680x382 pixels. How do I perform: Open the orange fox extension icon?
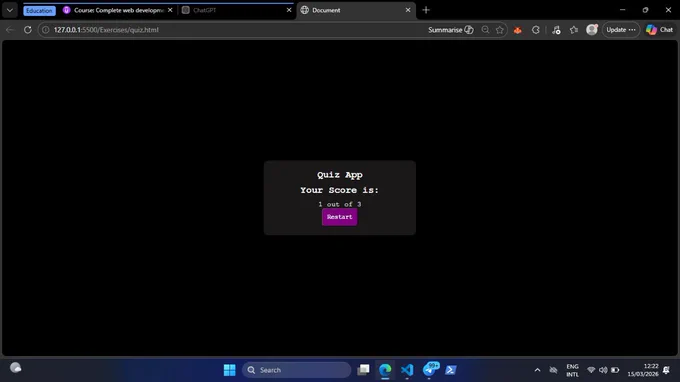point(517,30)
